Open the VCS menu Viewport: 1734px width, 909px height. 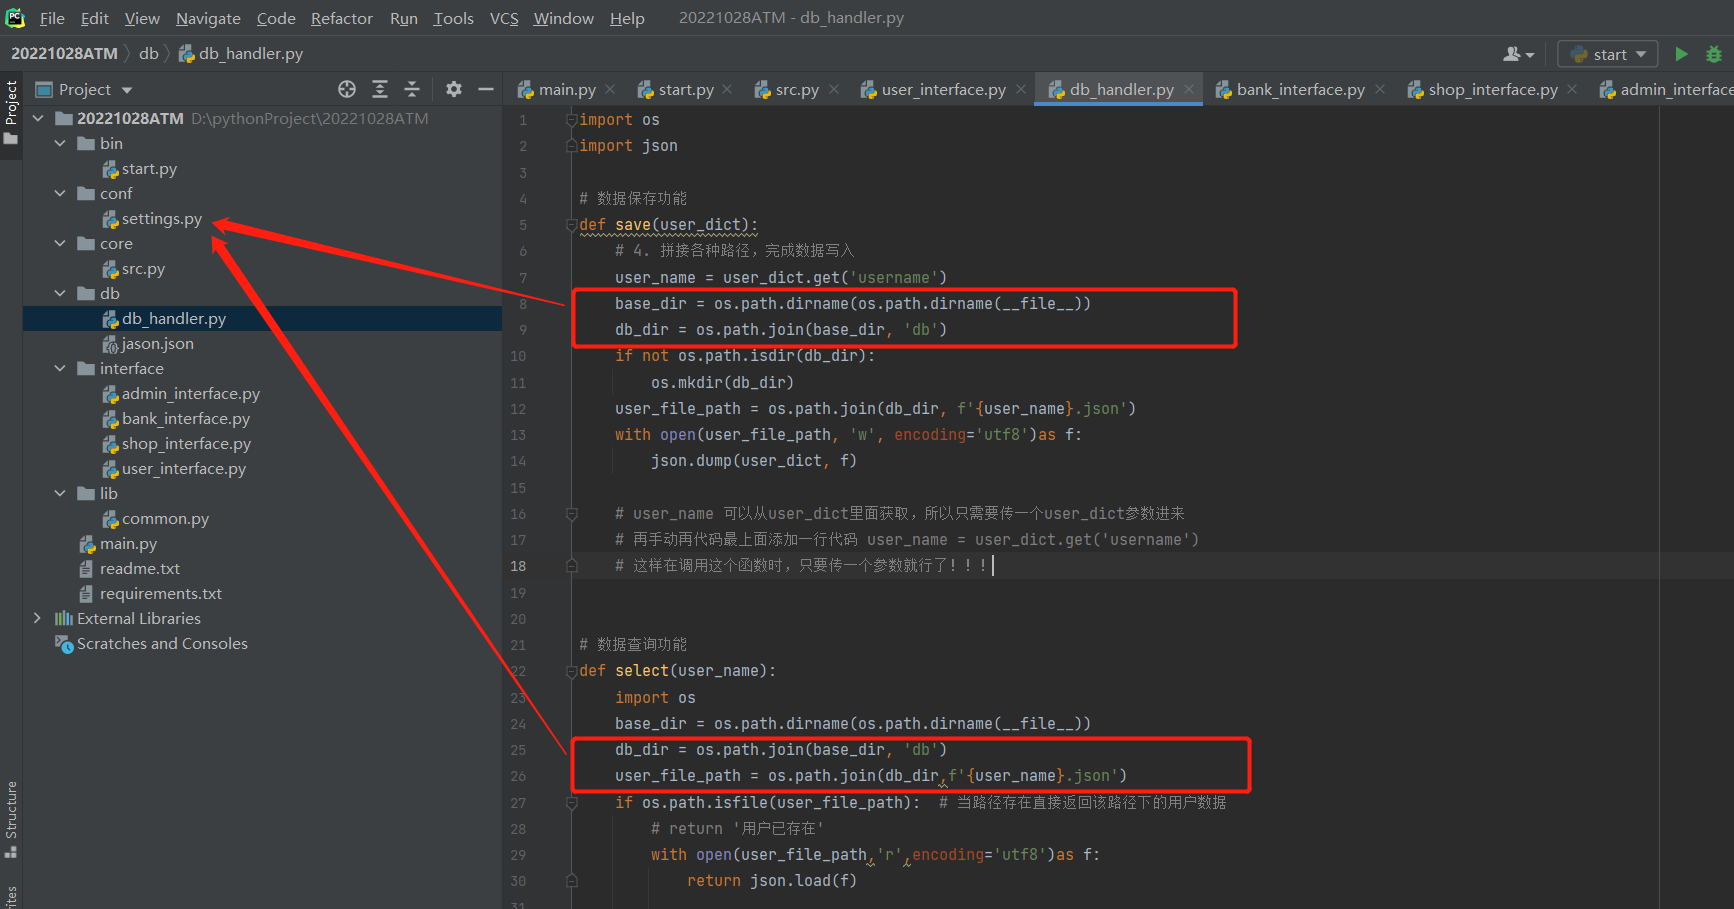pos(504,18)
